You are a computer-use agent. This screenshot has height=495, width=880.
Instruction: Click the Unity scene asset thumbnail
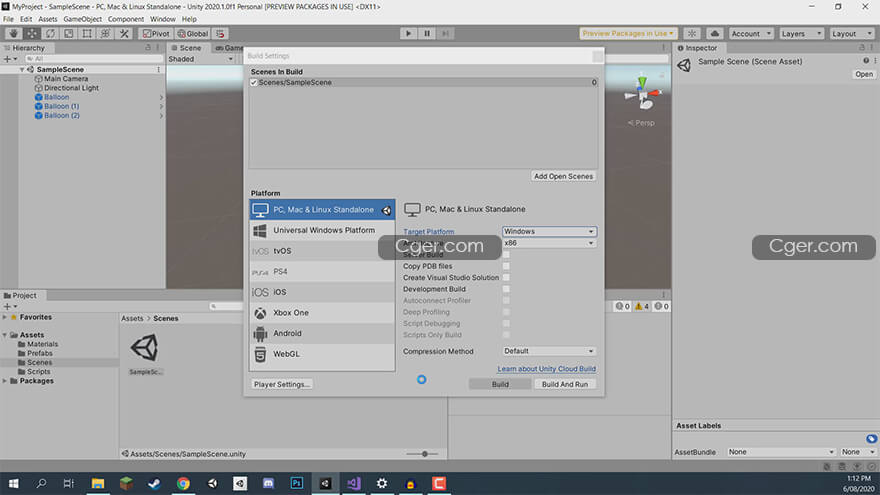click(145, 347)
